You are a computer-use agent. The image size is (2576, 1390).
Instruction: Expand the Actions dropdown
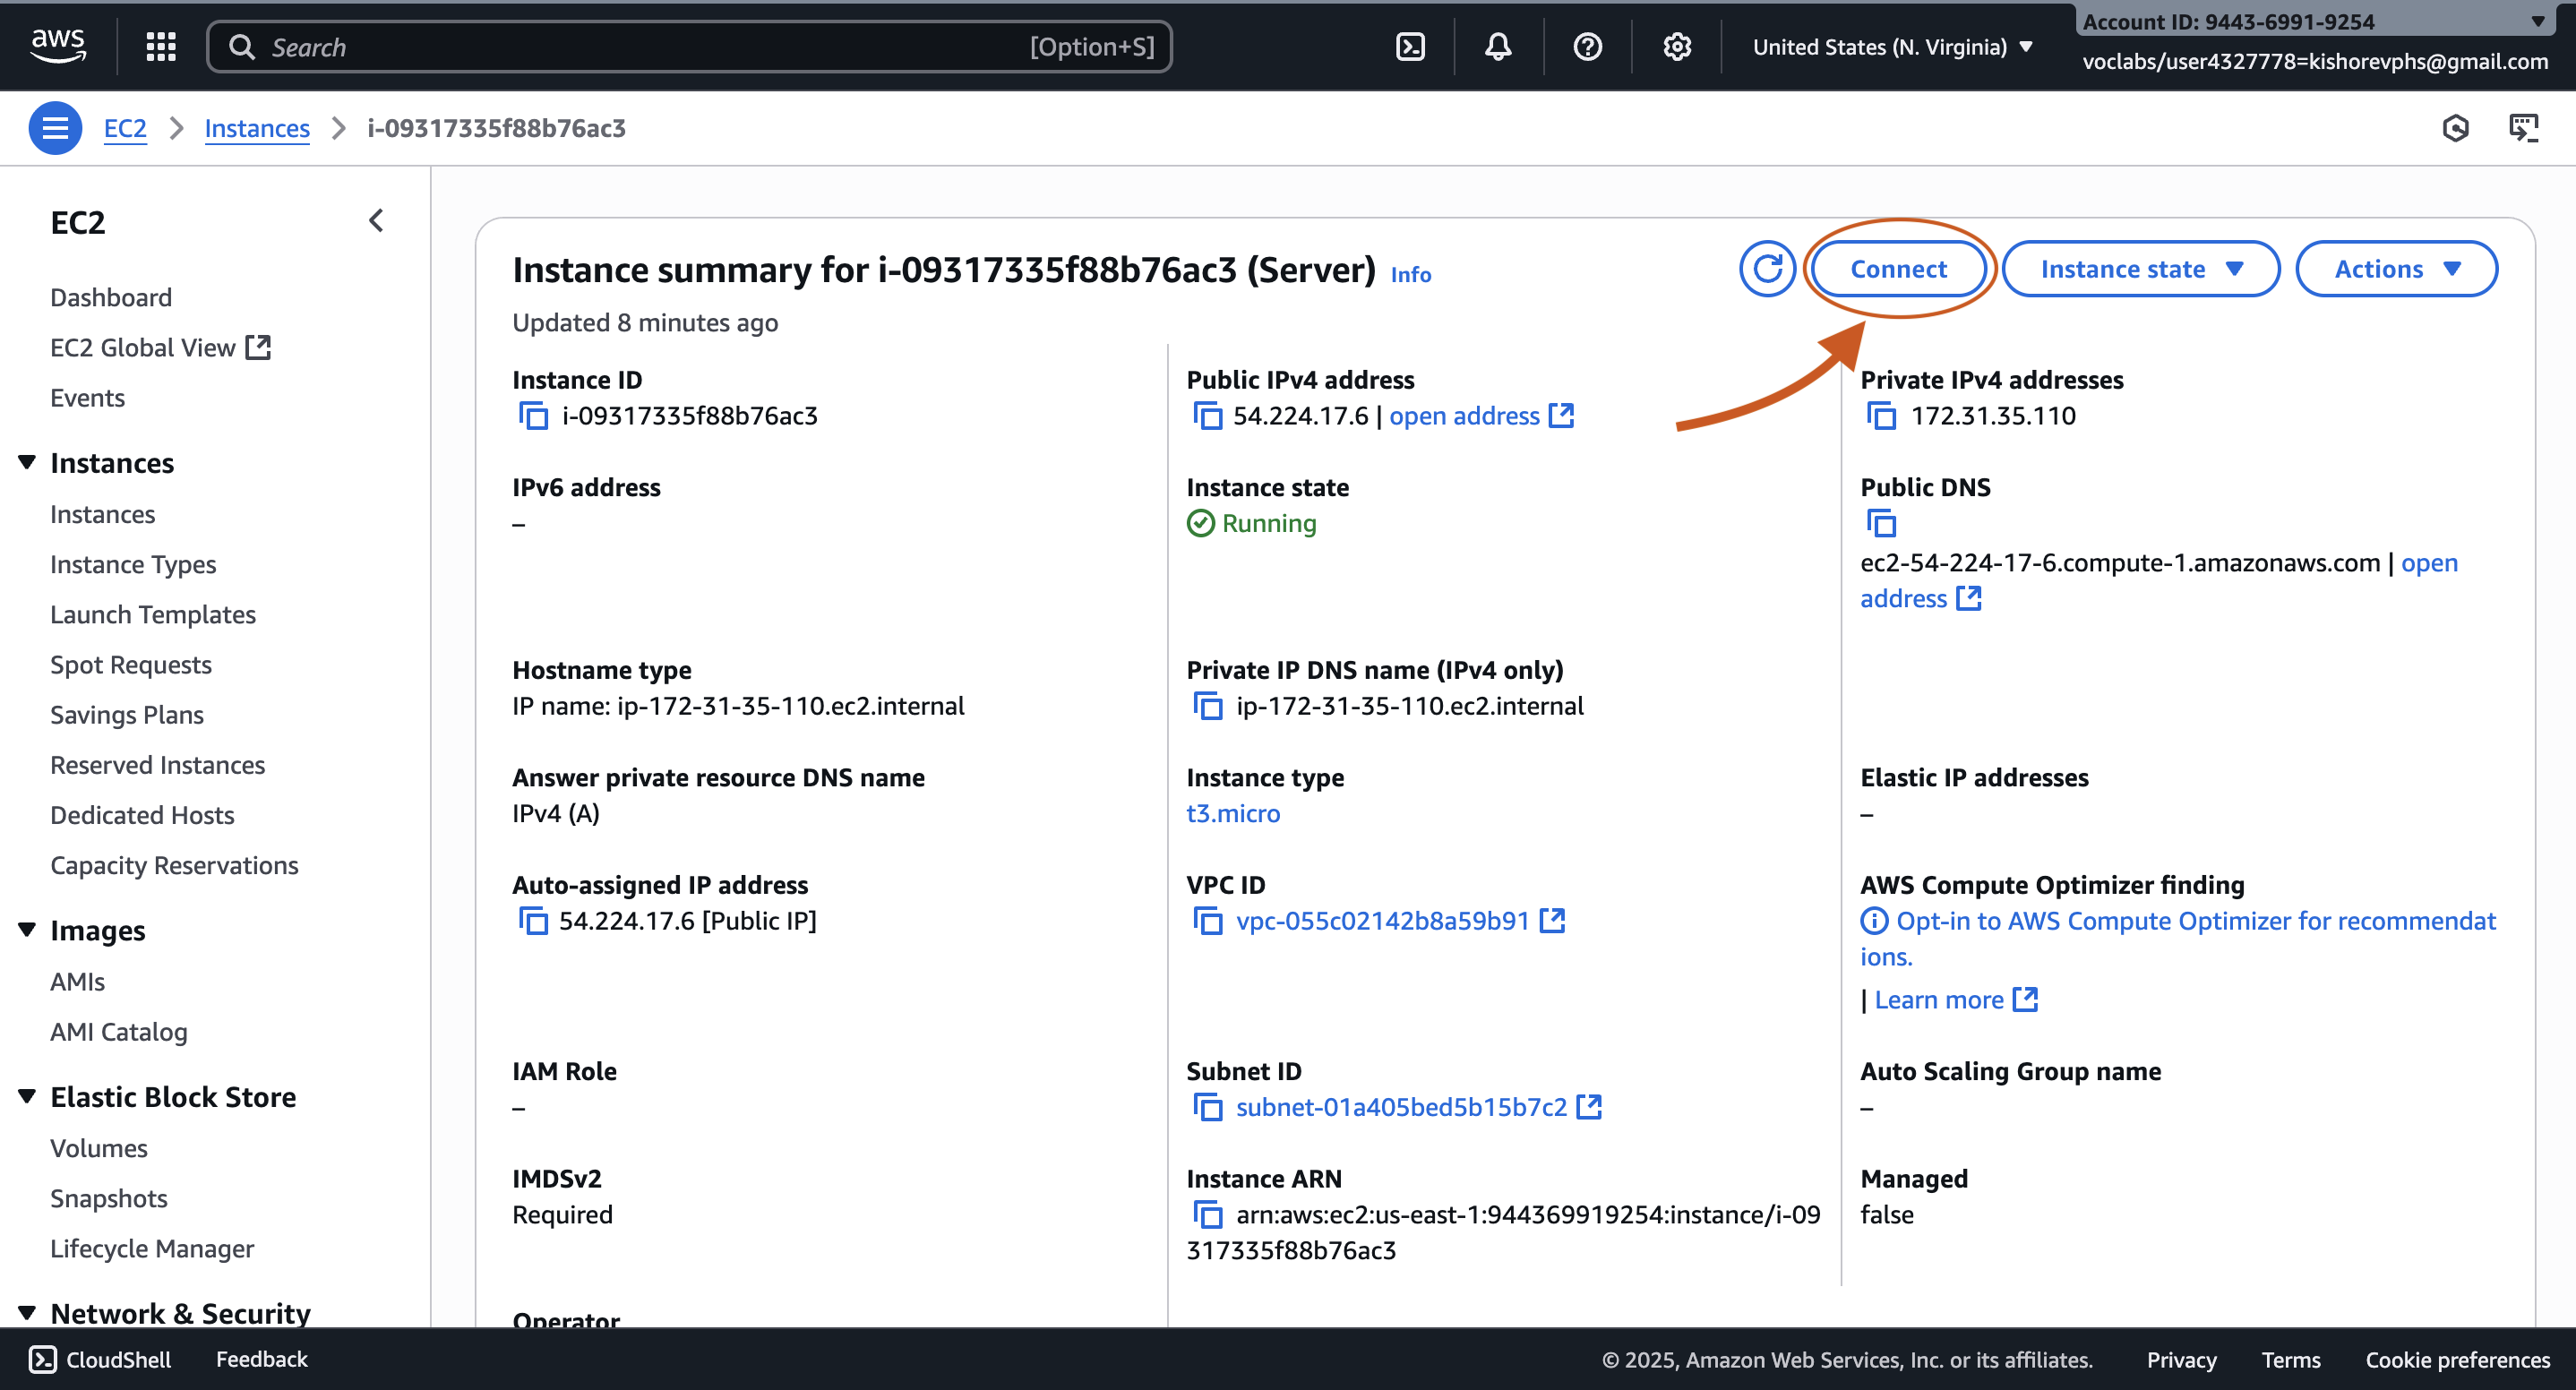(2396, 268)
